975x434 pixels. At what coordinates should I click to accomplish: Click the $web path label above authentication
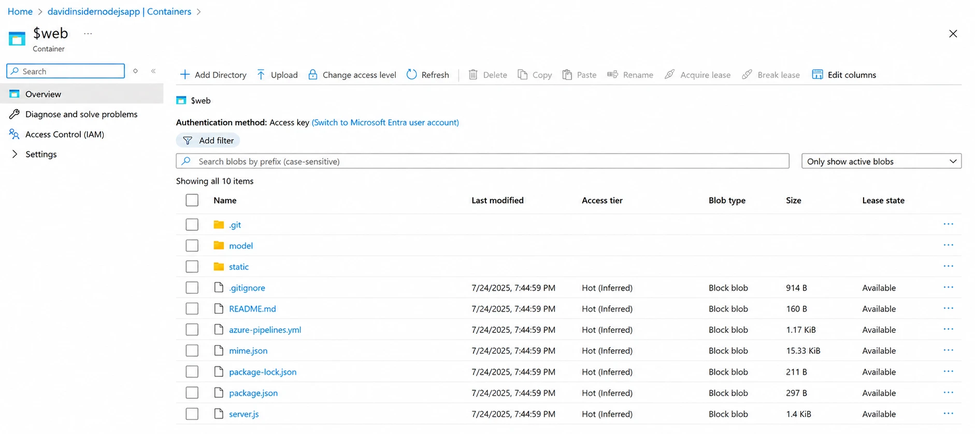199,100
